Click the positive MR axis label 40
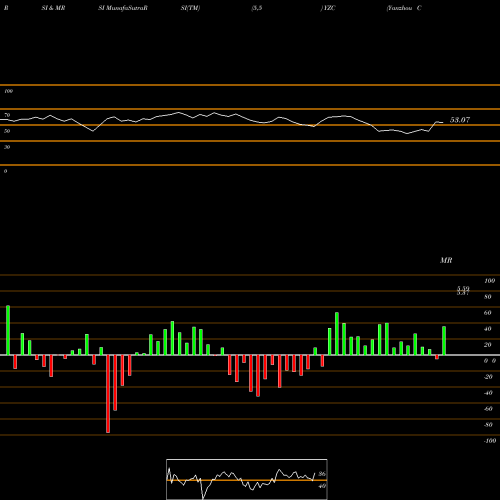 coord(488,329)
